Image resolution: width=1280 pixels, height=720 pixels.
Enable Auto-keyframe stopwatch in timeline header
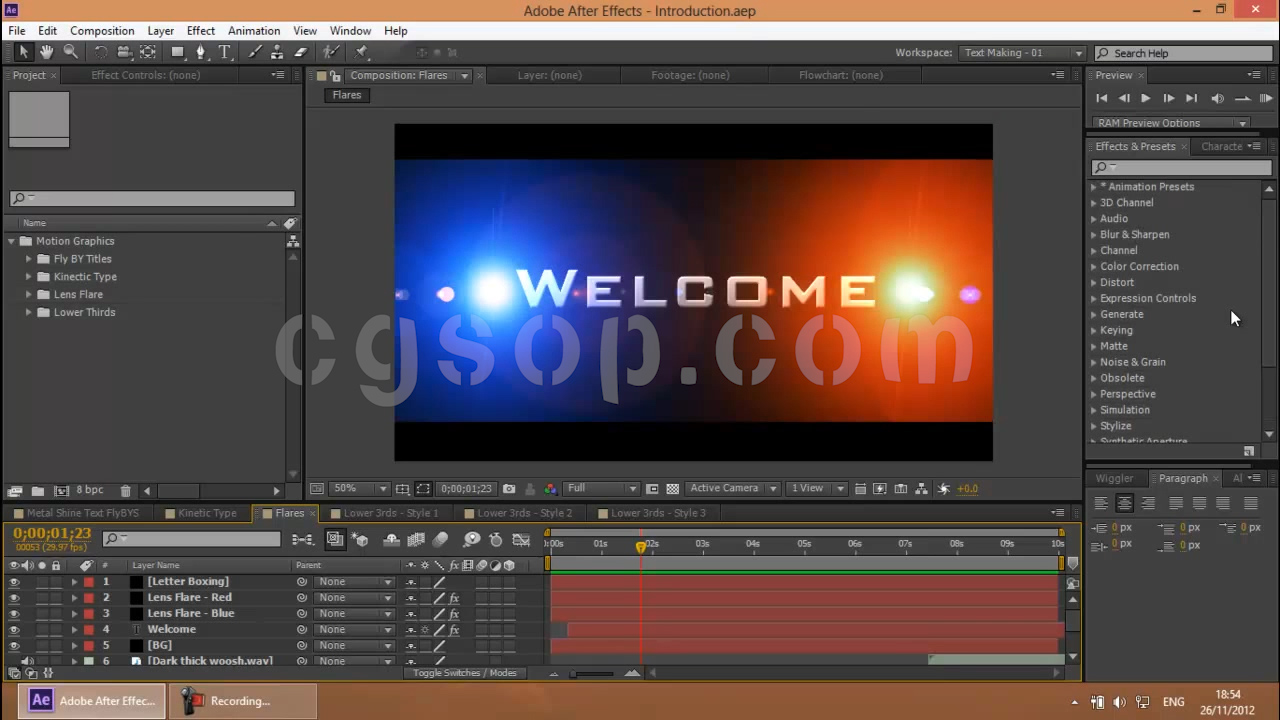(496, 539)
